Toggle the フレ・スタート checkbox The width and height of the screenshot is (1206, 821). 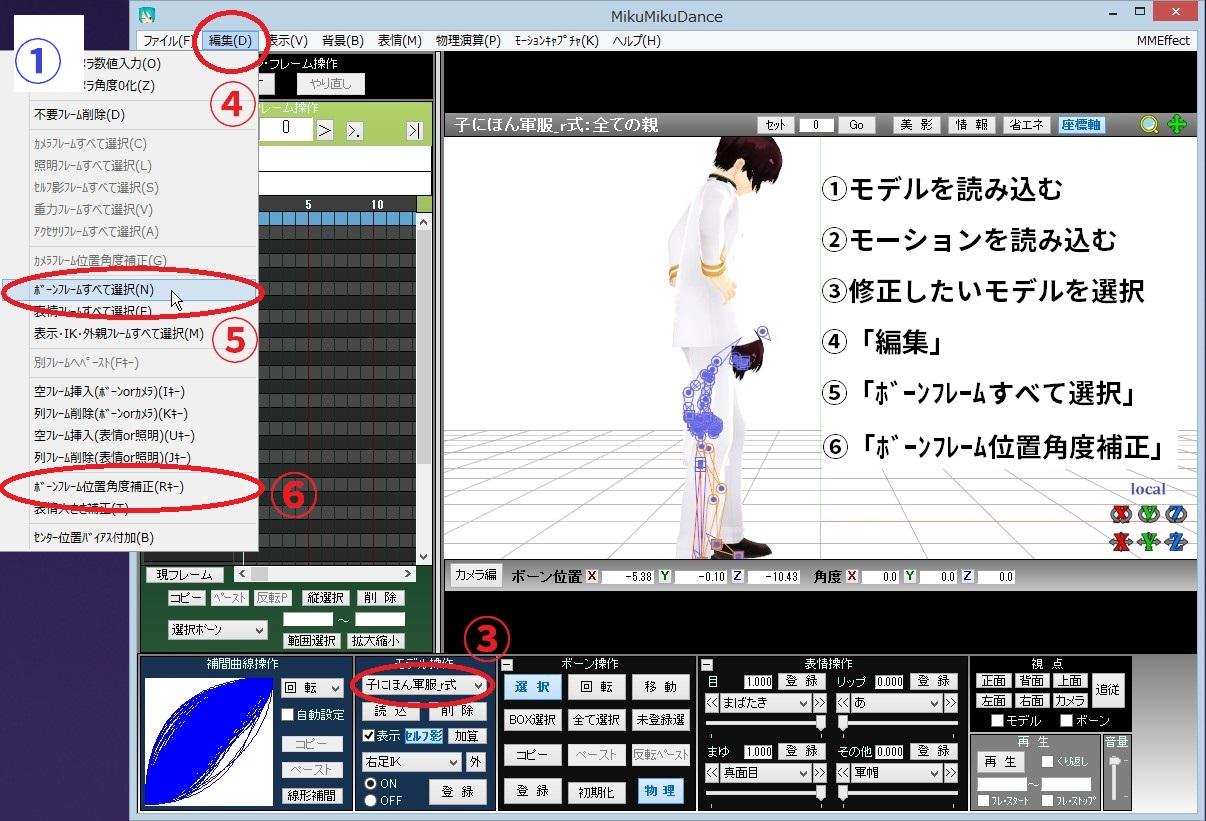tap(984, 801)
